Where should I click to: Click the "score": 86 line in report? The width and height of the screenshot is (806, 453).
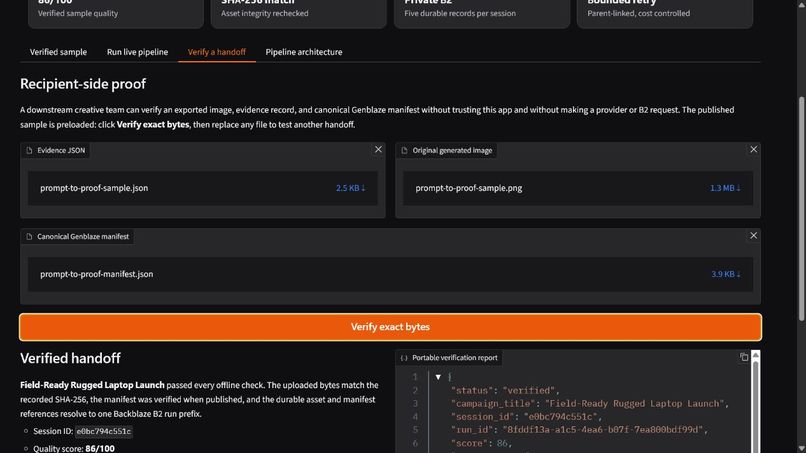482,443
